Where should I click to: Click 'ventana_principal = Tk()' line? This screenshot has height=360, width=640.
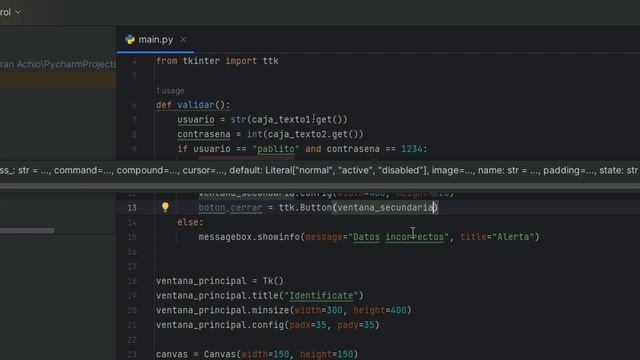click(220, 281)
